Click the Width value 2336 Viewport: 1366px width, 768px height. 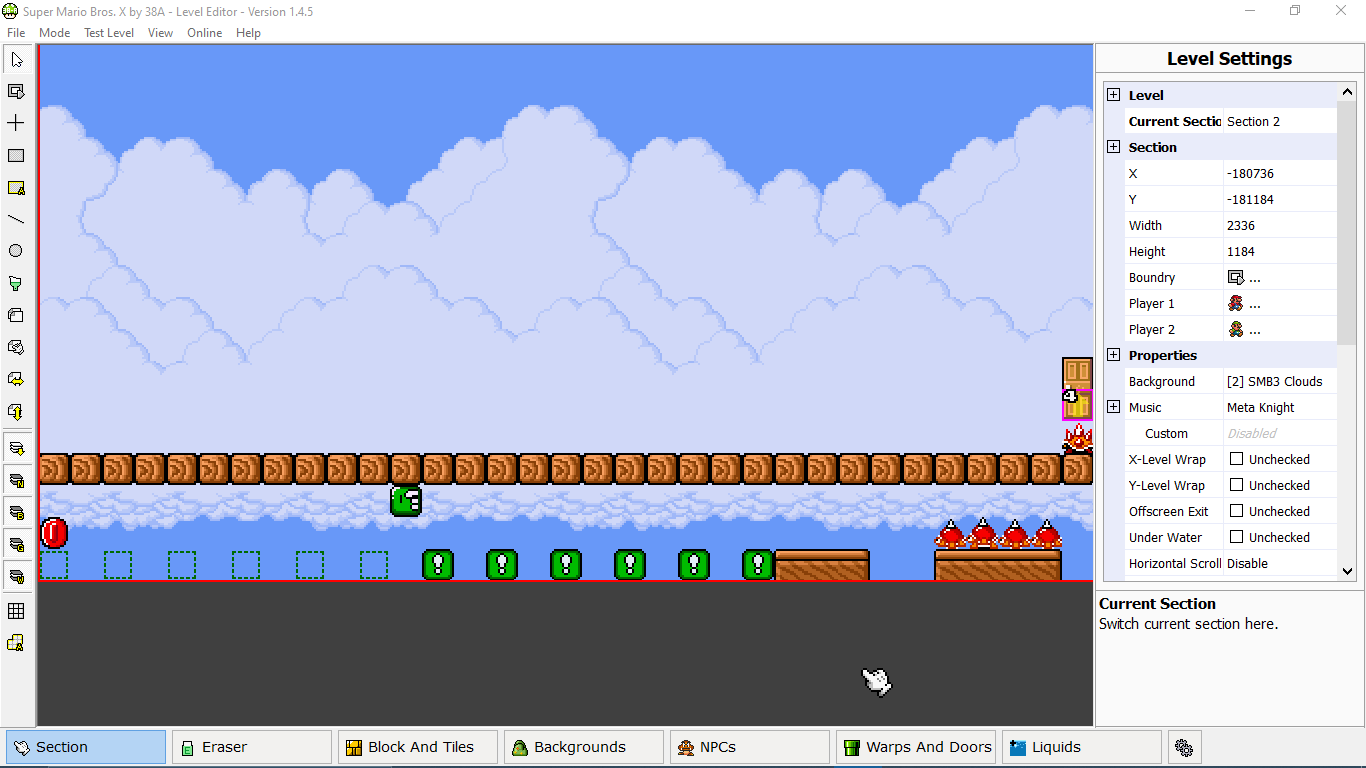coord(1280,225)
